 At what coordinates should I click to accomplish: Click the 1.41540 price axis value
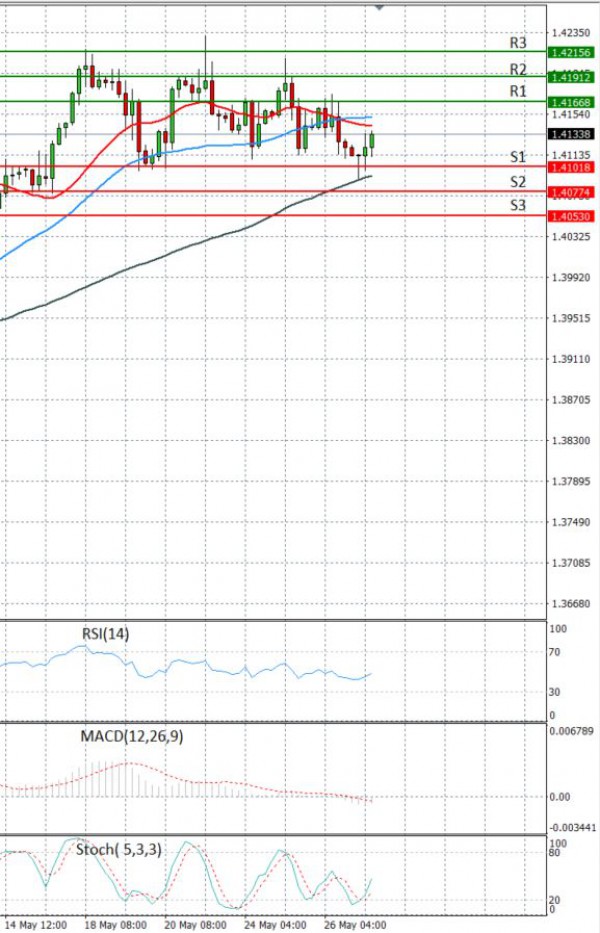[x=571, y=114]
